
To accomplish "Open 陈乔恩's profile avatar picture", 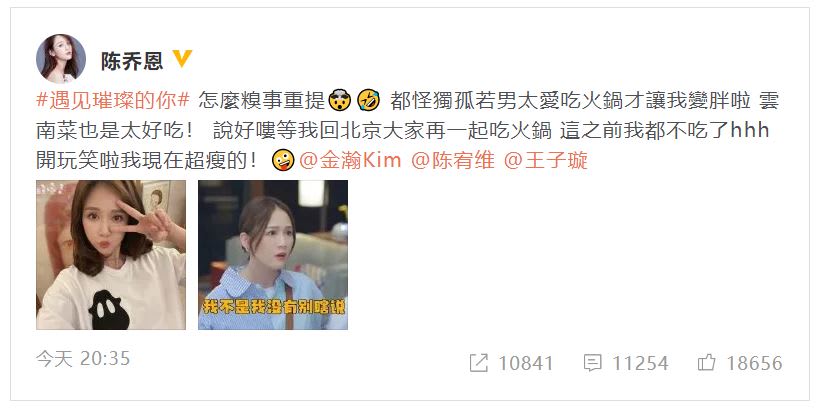I will (61, 59).
